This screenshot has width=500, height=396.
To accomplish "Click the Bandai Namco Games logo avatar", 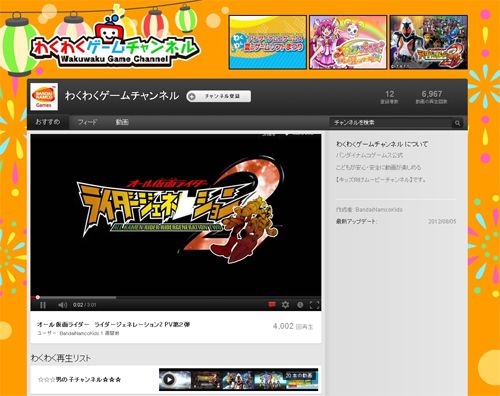I will (44, 97).
